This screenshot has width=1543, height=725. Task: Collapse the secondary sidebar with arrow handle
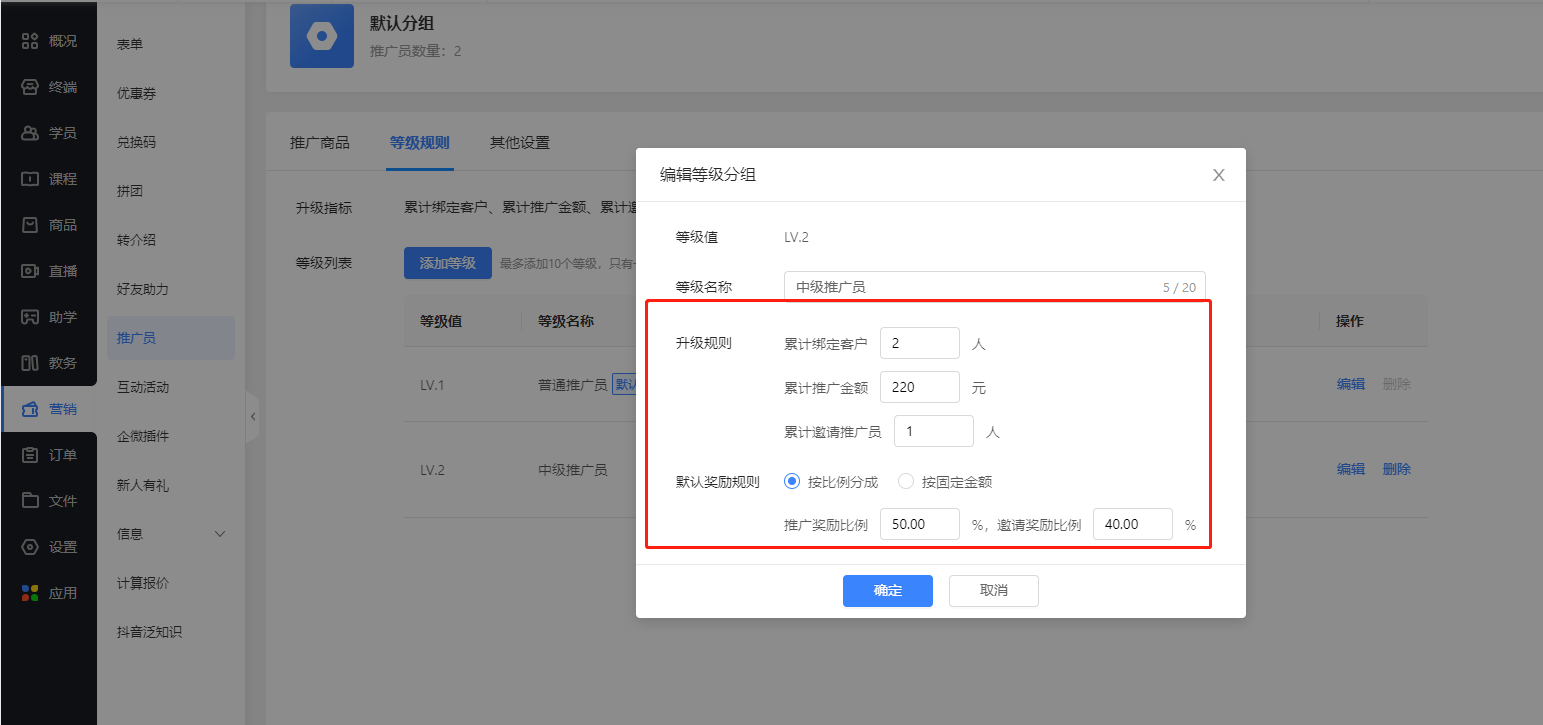(x=252, y=416)
